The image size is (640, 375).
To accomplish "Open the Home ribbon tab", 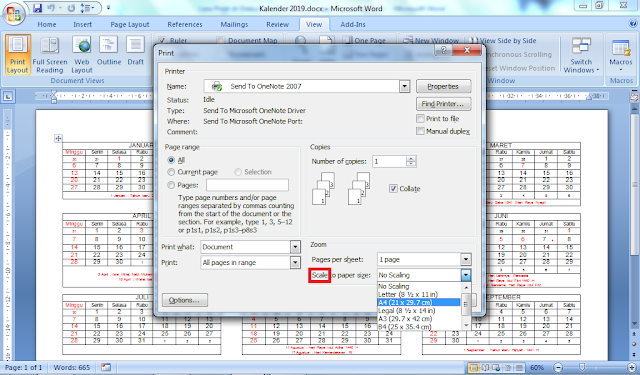I will click(x=47, y=24).
